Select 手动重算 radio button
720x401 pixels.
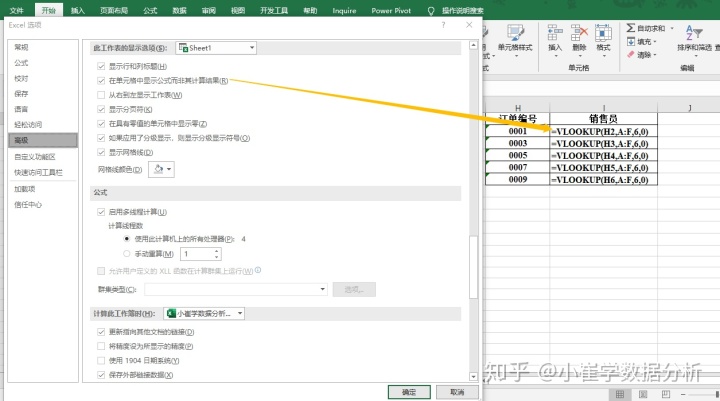pos(127,254)
